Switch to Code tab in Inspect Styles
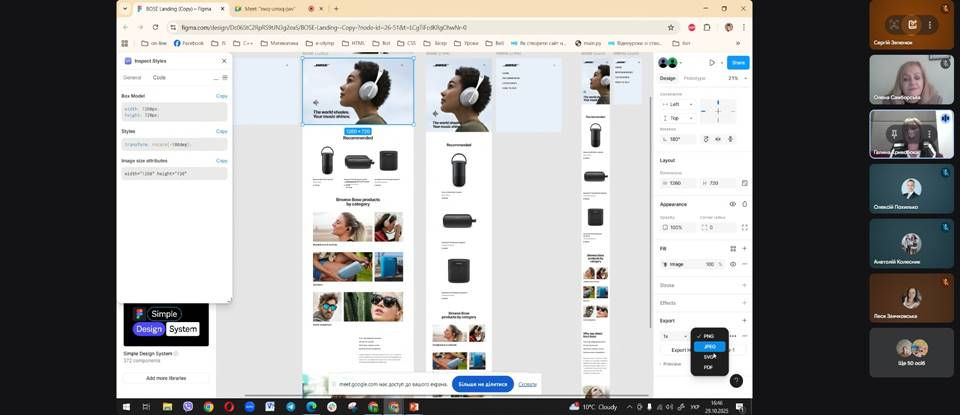Viewport: 960px width, 415px height. tap(159, 78)
